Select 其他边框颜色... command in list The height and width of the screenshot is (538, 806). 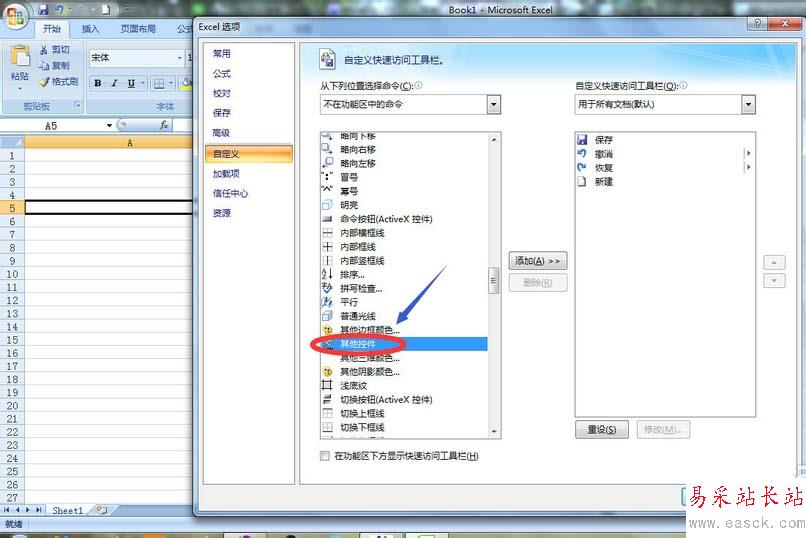pos(404,330)
